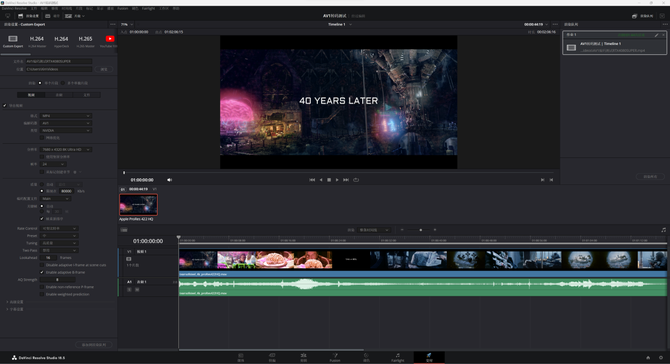Click the Browse location button

pos(104,69)
